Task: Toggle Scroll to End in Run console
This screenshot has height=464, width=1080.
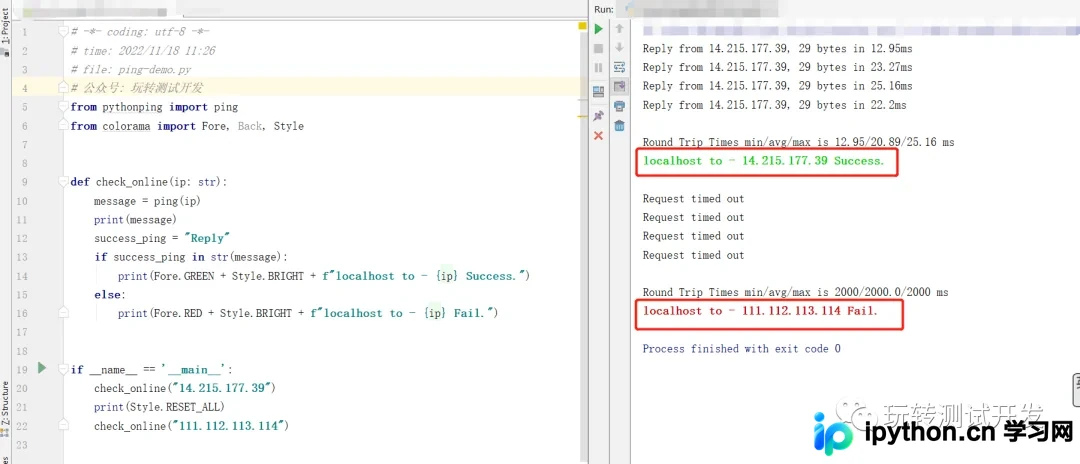Action: (619, 86)
